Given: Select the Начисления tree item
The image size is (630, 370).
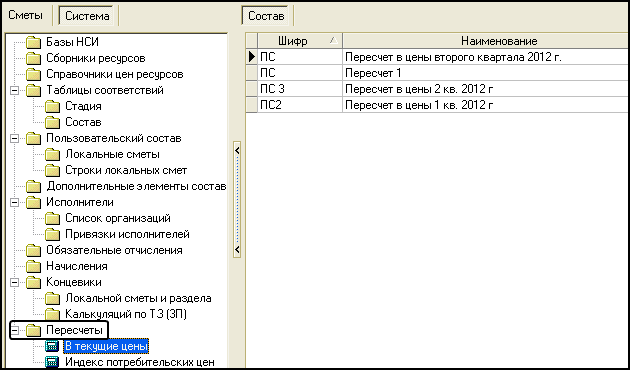Looking at the screenshot, I should click(77, 266).
